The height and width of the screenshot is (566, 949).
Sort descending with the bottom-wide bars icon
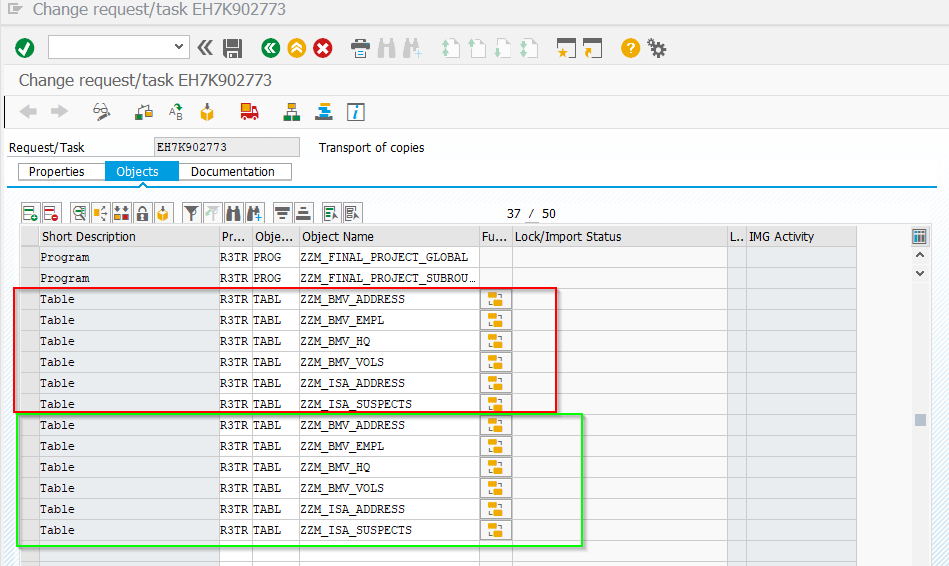(303, 213)
